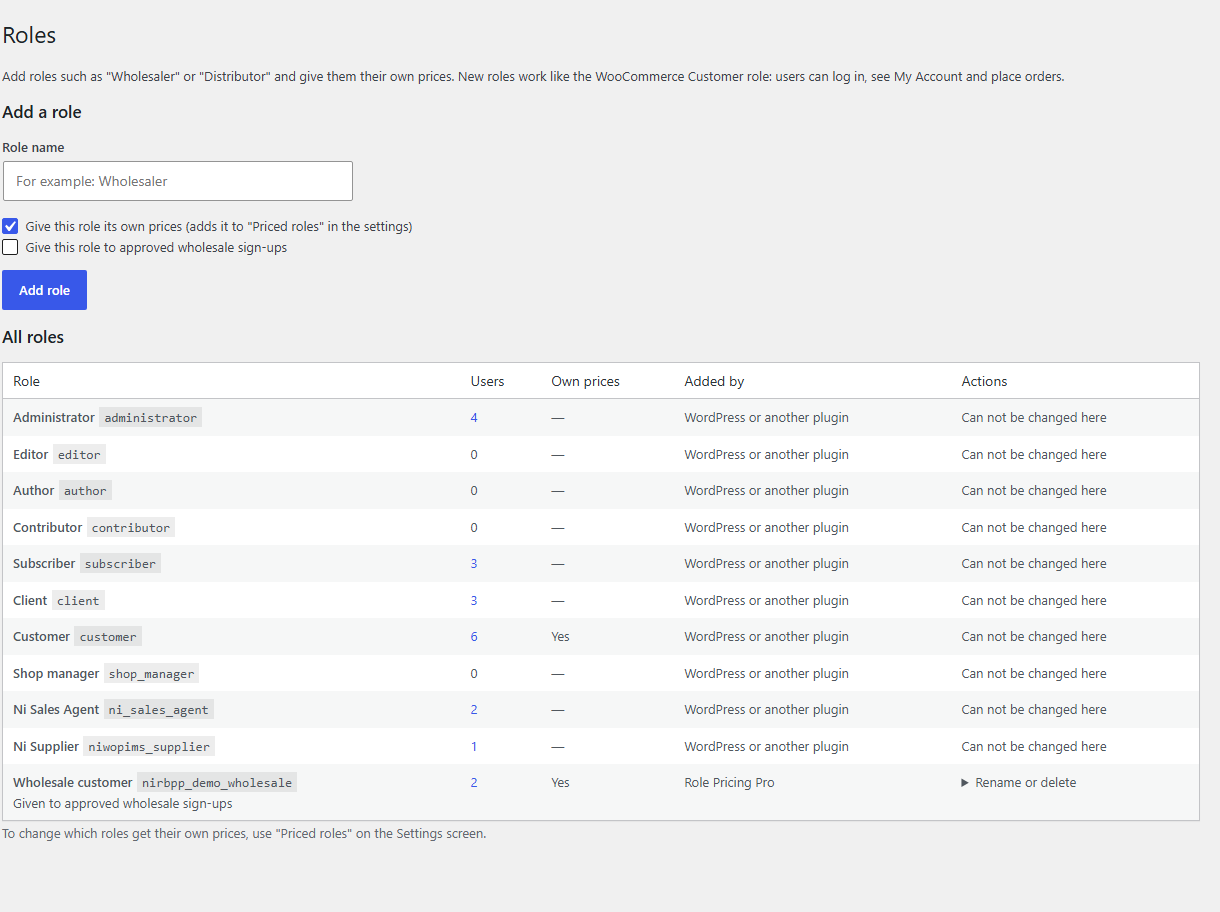Click the Priced roles footnote below table
This screenshot has height=912, width=1220.
coord(244,833)
